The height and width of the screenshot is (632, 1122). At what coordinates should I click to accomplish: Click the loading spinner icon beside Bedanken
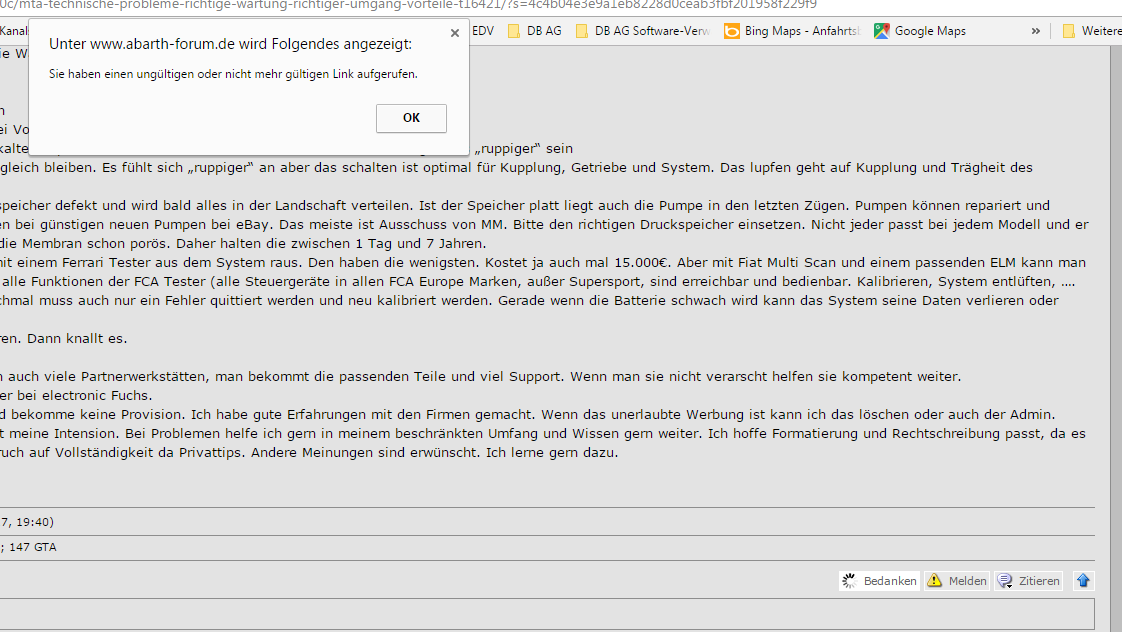tap(850, 581)
